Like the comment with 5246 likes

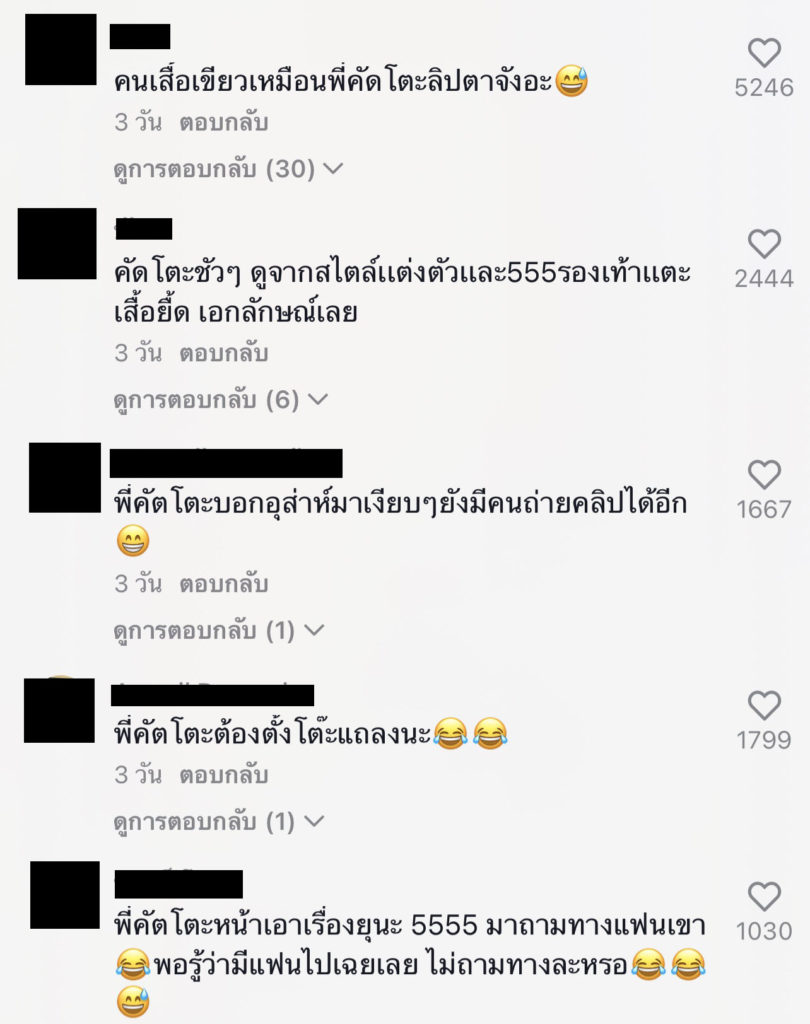click(x=764, y=53)
